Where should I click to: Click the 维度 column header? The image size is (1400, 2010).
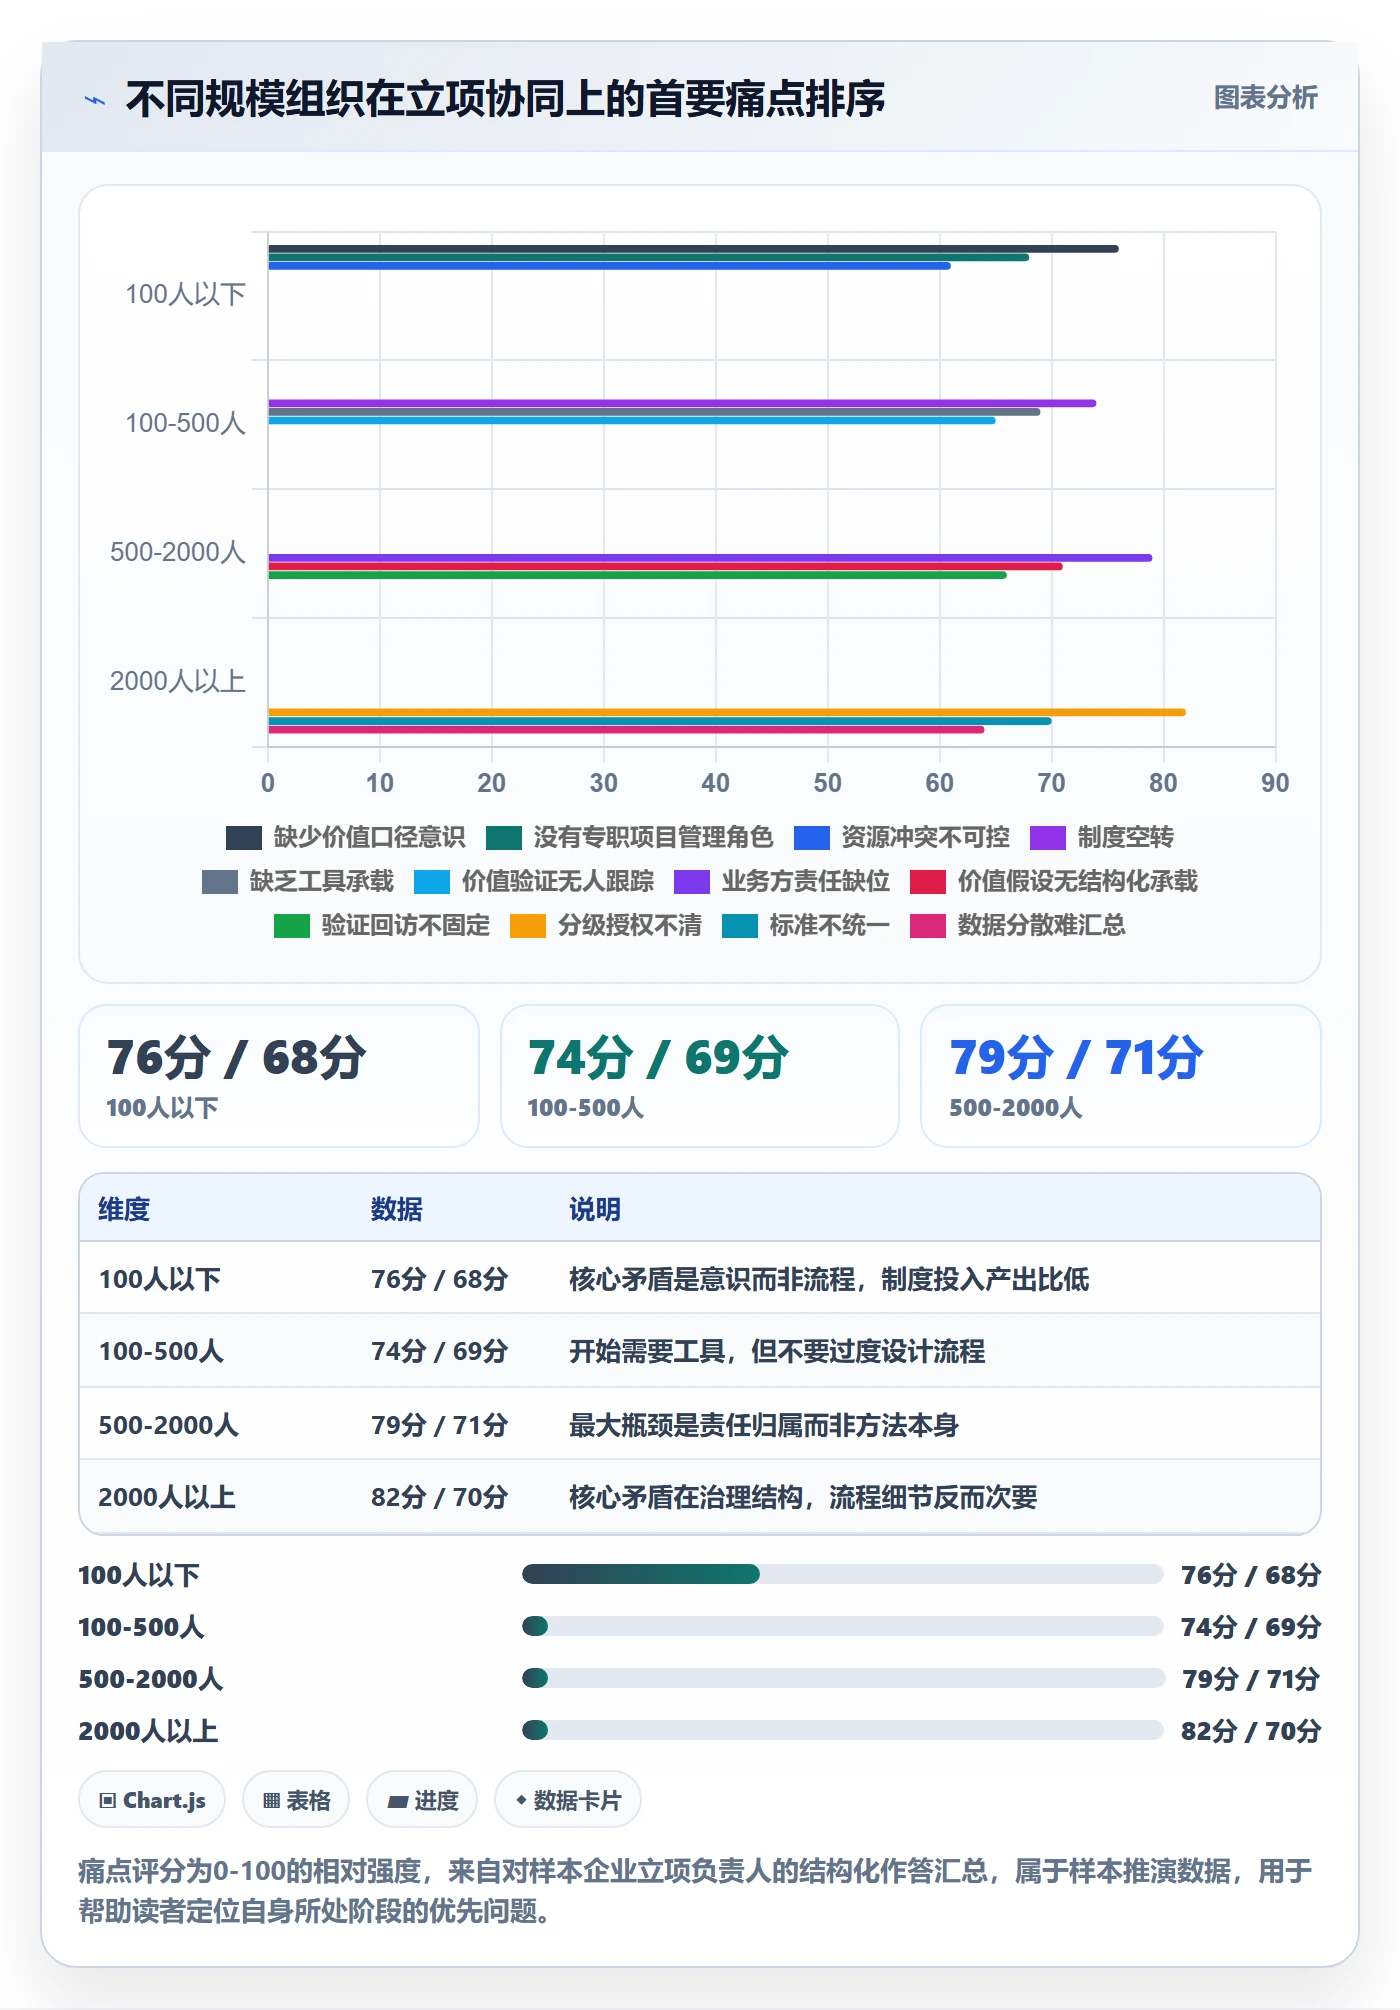click(x=124, y=1209)
